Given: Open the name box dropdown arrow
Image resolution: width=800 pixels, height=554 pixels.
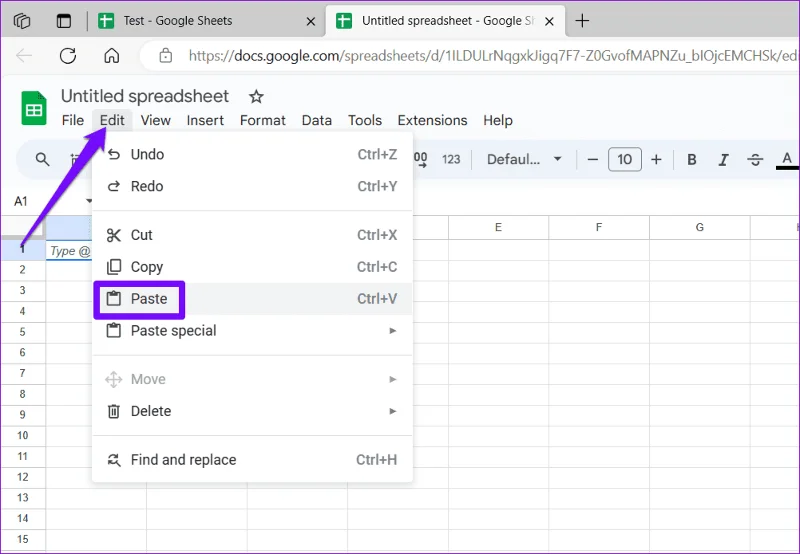Looking at the screenshot, I should (89, 201).
